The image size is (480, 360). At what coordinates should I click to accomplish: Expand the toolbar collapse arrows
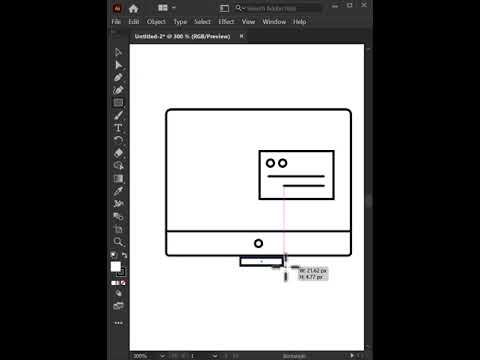click(x=113, y=32)
